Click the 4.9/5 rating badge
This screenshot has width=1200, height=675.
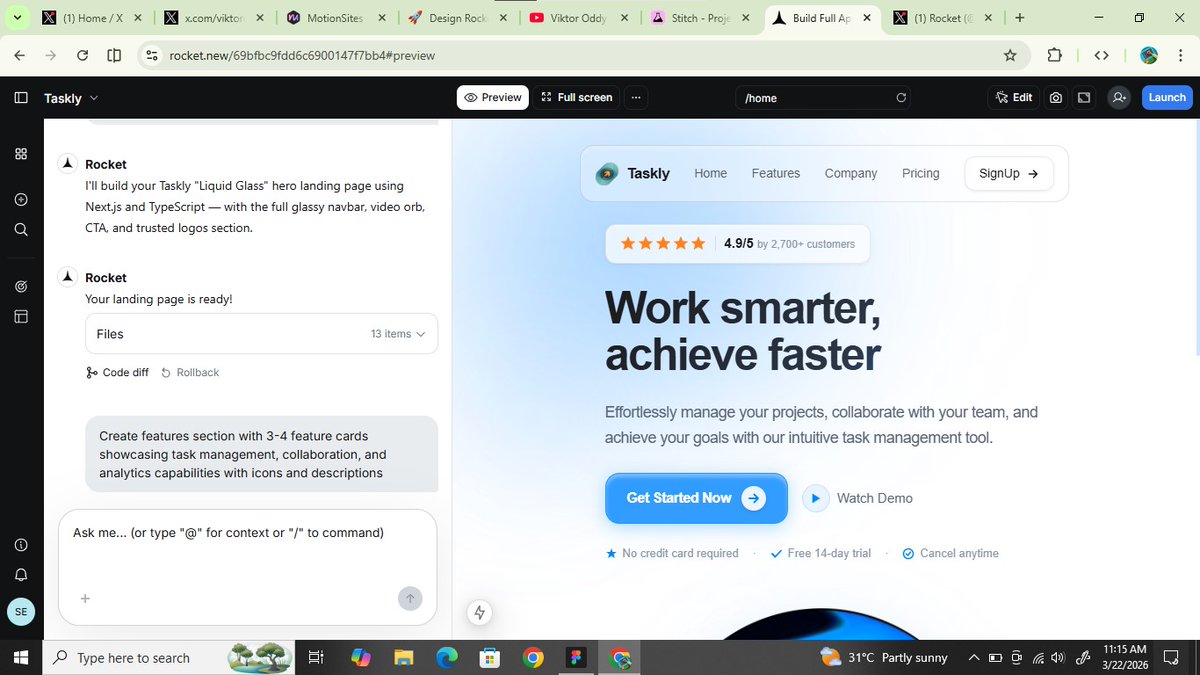coord(737,244)
